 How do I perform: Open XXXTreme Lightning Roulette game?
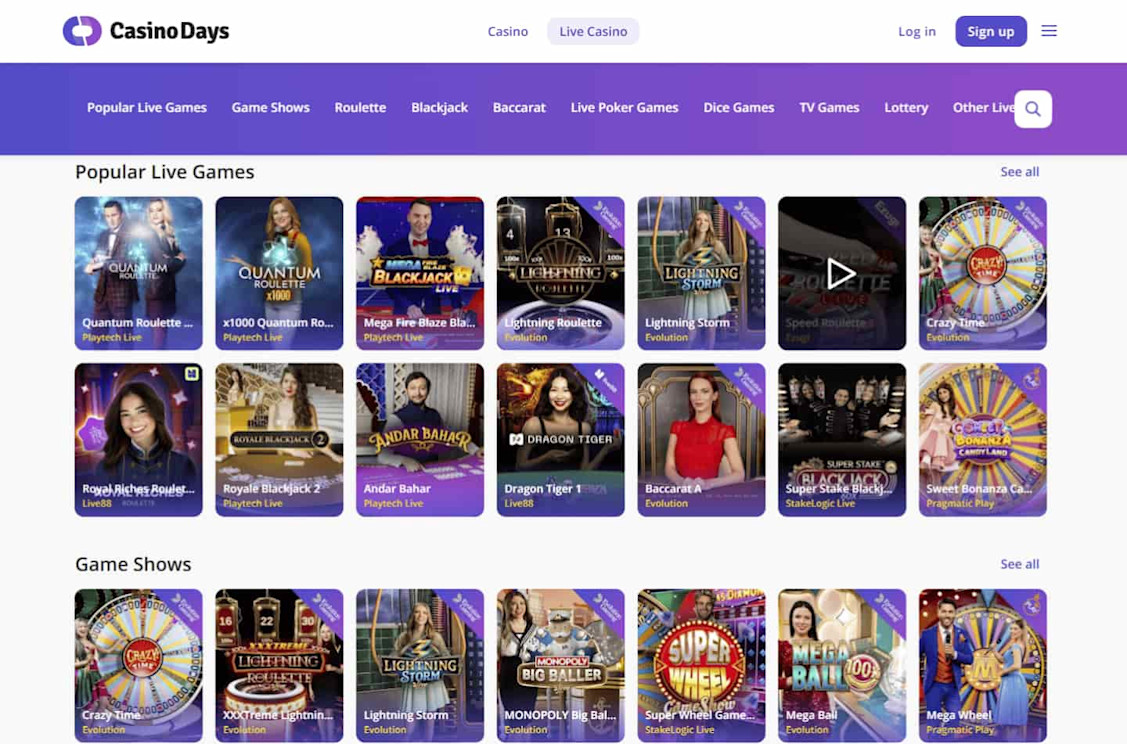tap(279, 666)
